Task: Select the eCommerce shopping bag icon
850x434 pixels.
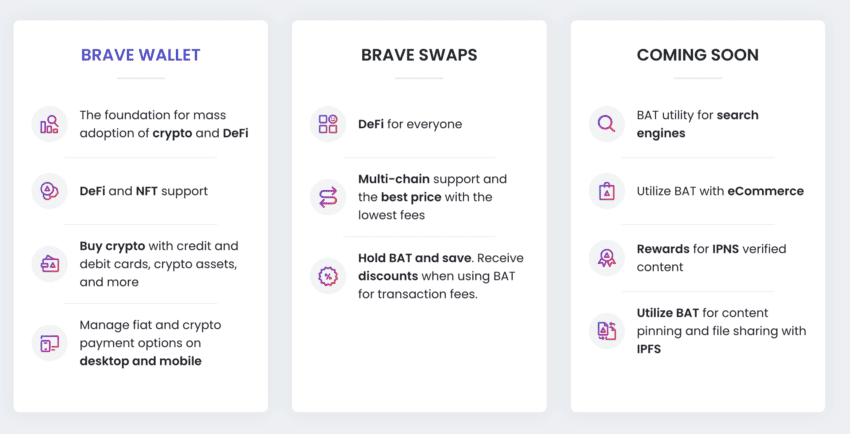Action: point(606,191)
